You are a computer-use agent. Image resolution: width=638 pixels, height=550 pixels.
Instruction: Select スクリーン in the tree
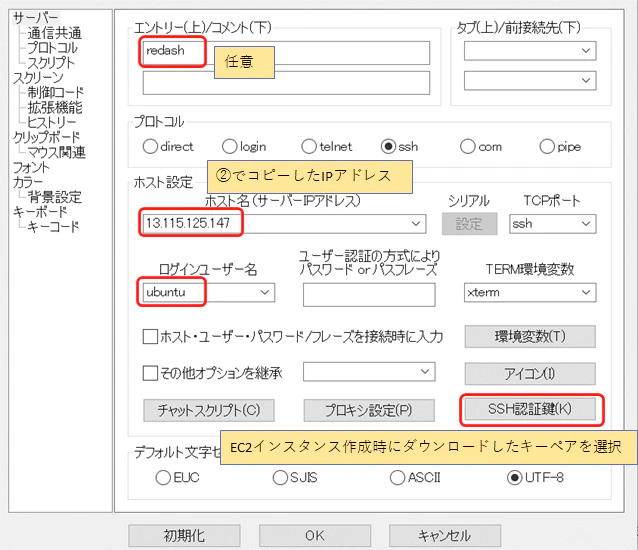tap(38, 78)
